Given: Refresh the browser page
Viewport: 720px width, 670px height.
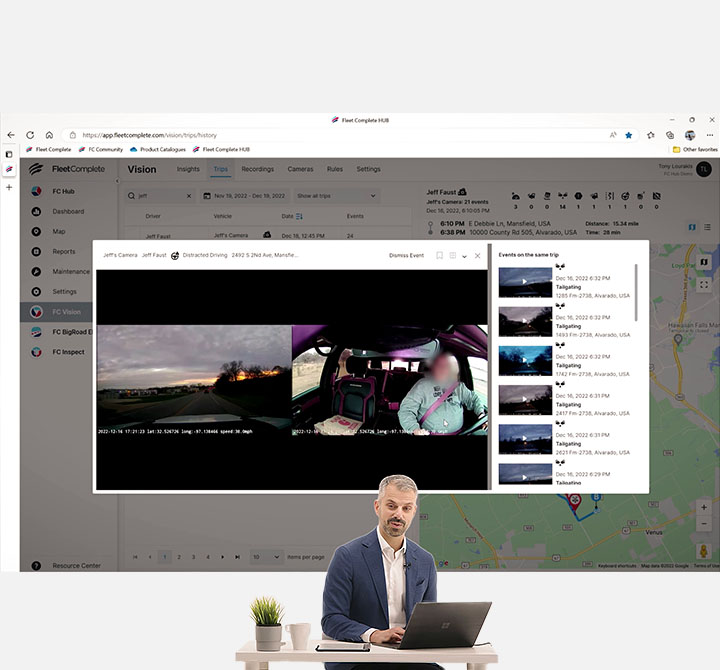Looking at the screenshot, I should pos(30,135).
